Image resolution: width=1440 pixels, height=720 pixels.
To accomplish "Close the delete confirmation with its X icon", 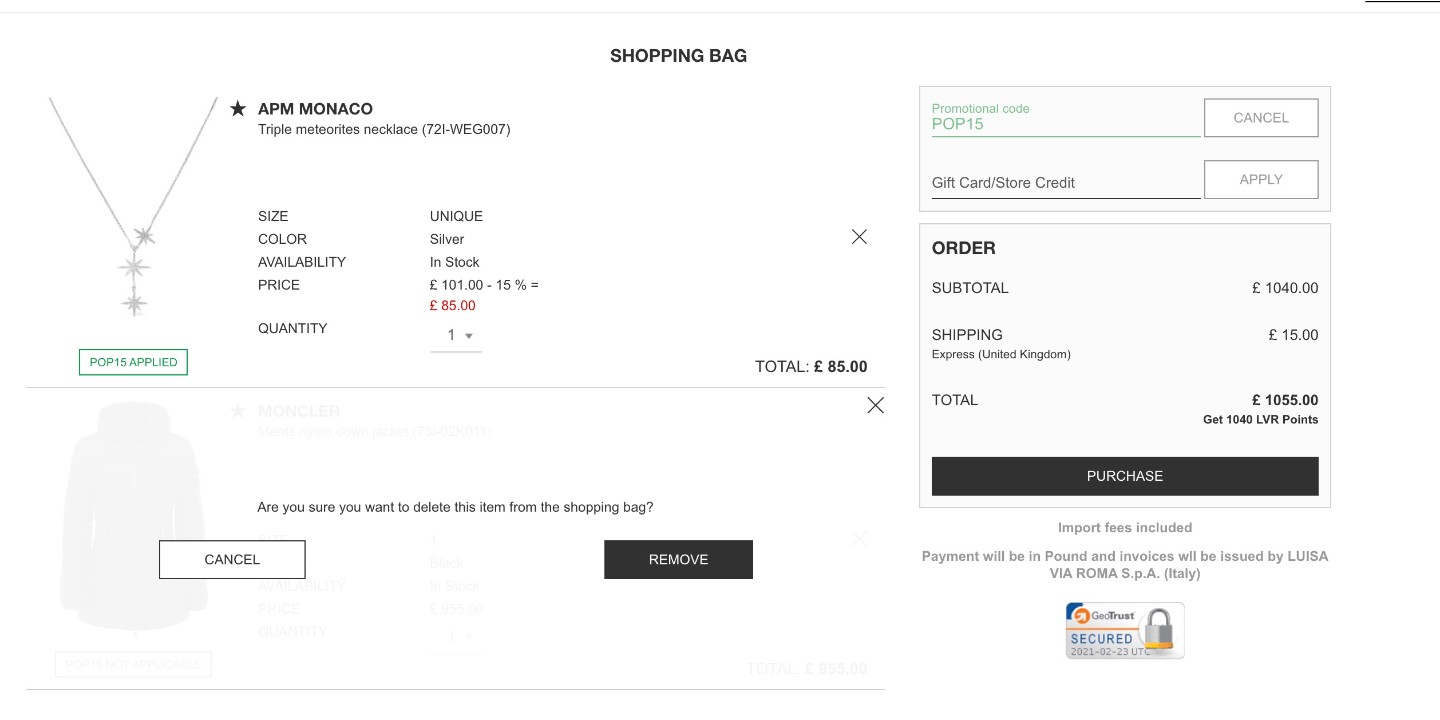I will point(875,405).
